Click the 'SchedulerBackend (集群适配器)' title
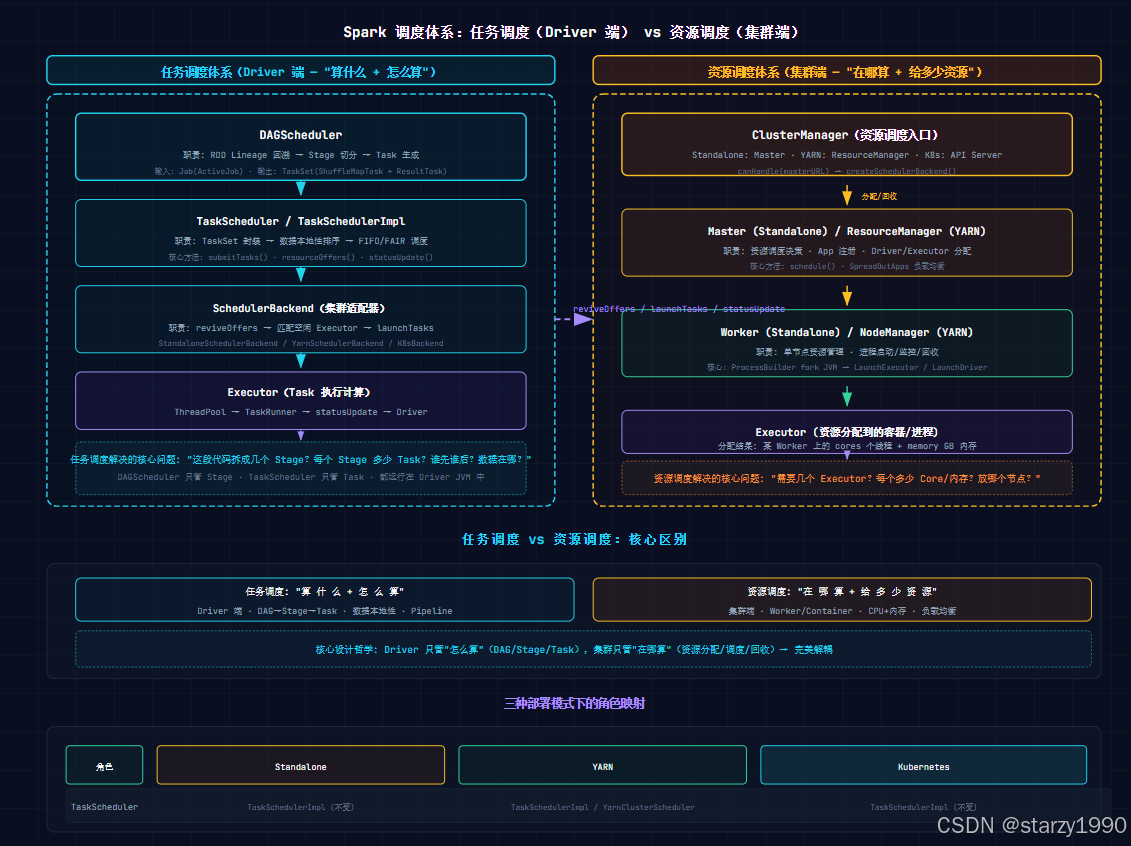 tap(301, 308)
